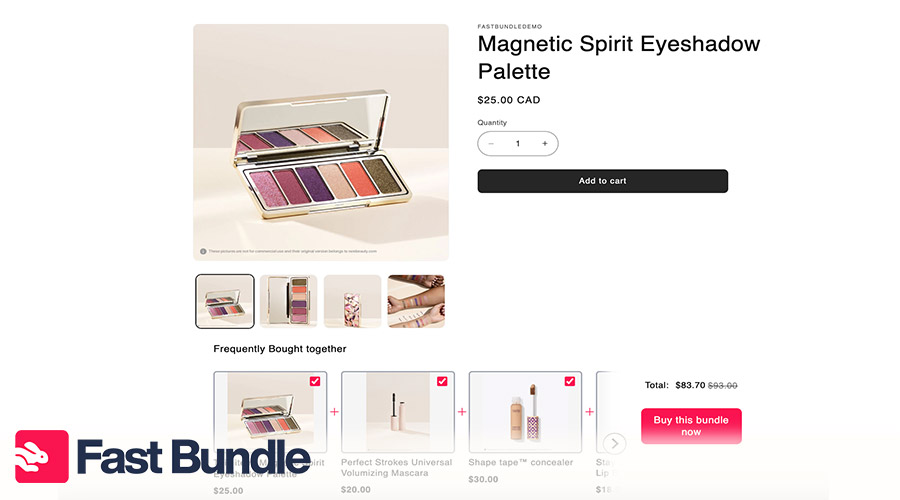Select the second open palette thumbnail
This screenshot has width=900, height=500.
[x=289, y=301]
